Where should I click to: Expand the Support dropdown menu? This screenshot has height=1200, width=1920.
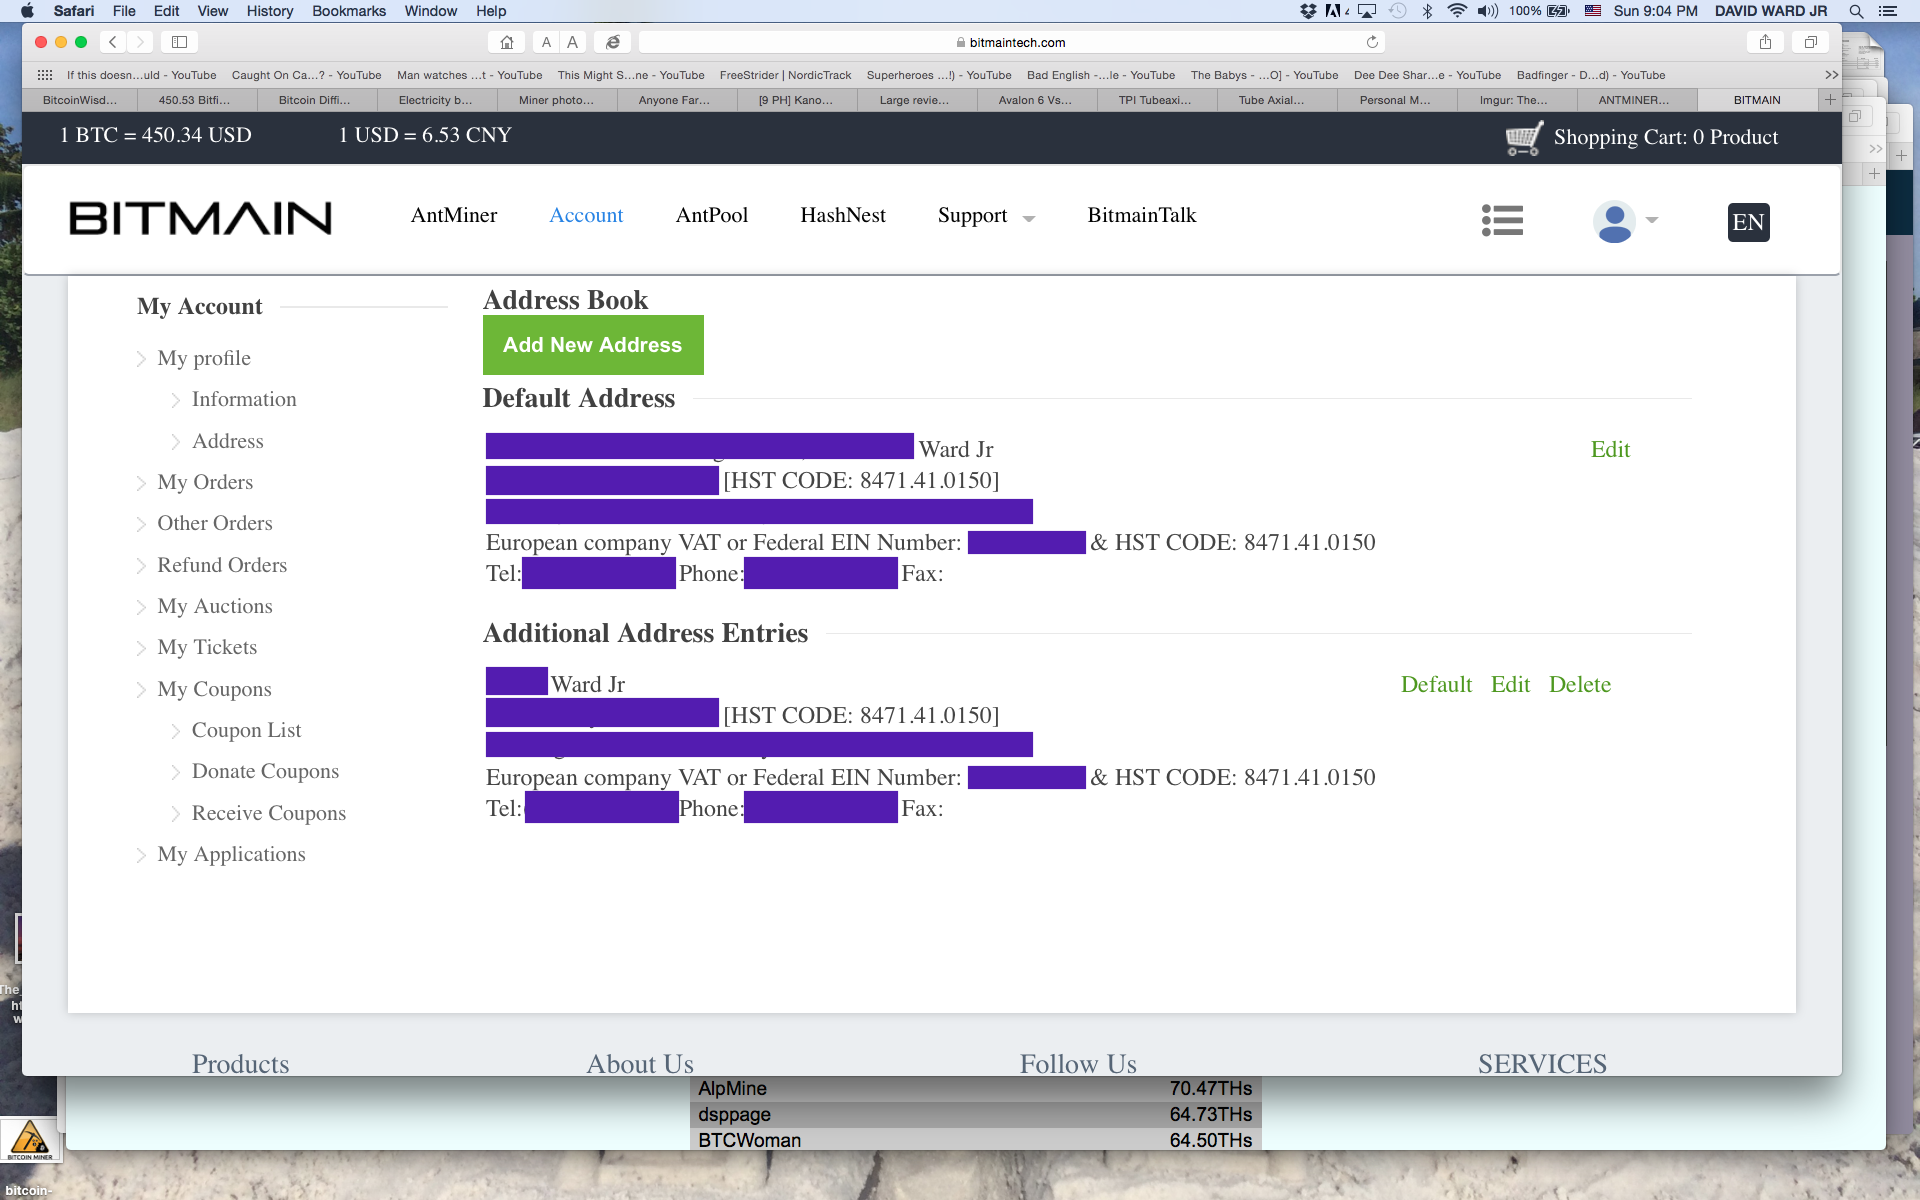point(1029,219)
